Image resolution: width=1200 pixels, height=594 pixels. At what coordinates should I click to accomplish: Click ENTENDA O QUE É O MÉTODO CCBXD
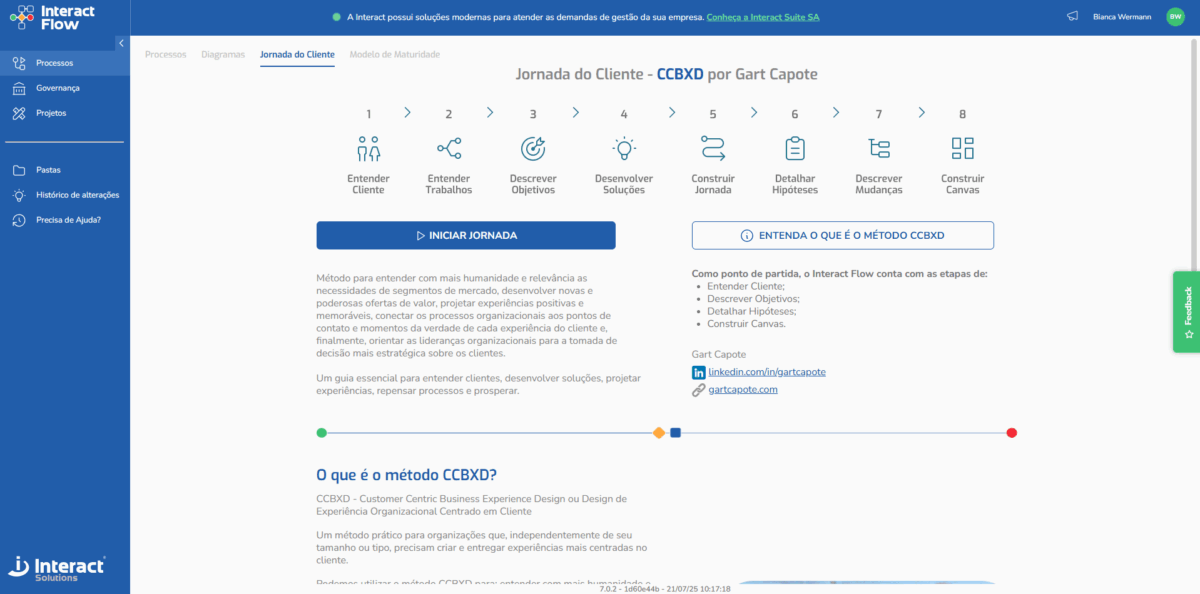click(843, 236)
